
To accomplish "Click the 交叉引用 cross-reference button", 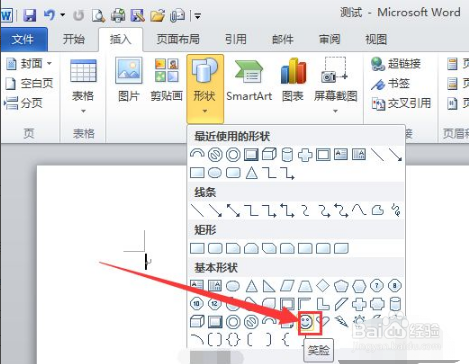I will point(401,103).
